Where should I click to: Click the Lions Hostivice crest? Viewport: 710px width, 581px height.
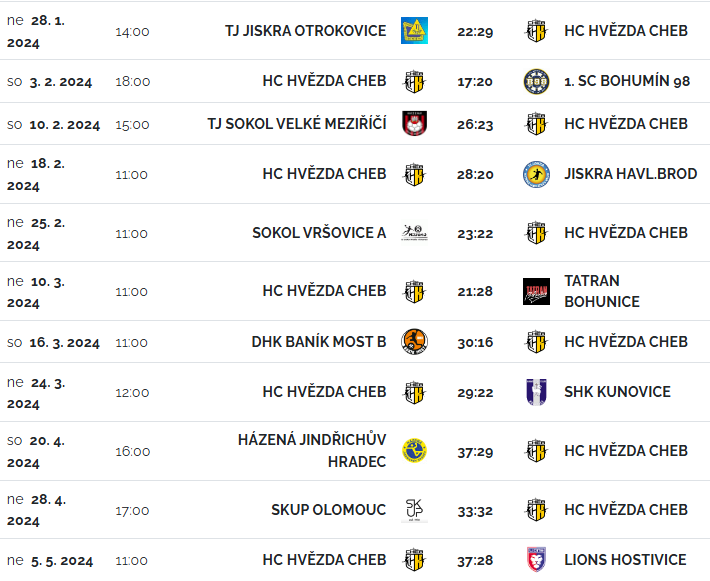536,559
